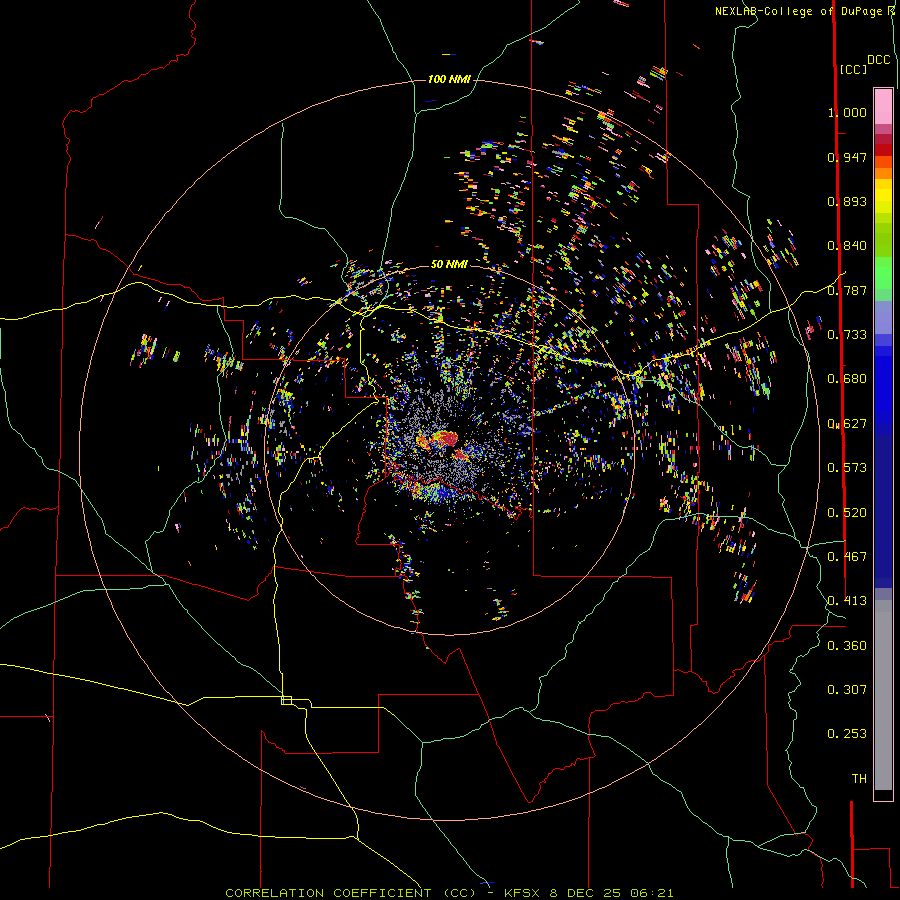
Task: Click the 100 NMI range ring label
Action: click(449, 79)
